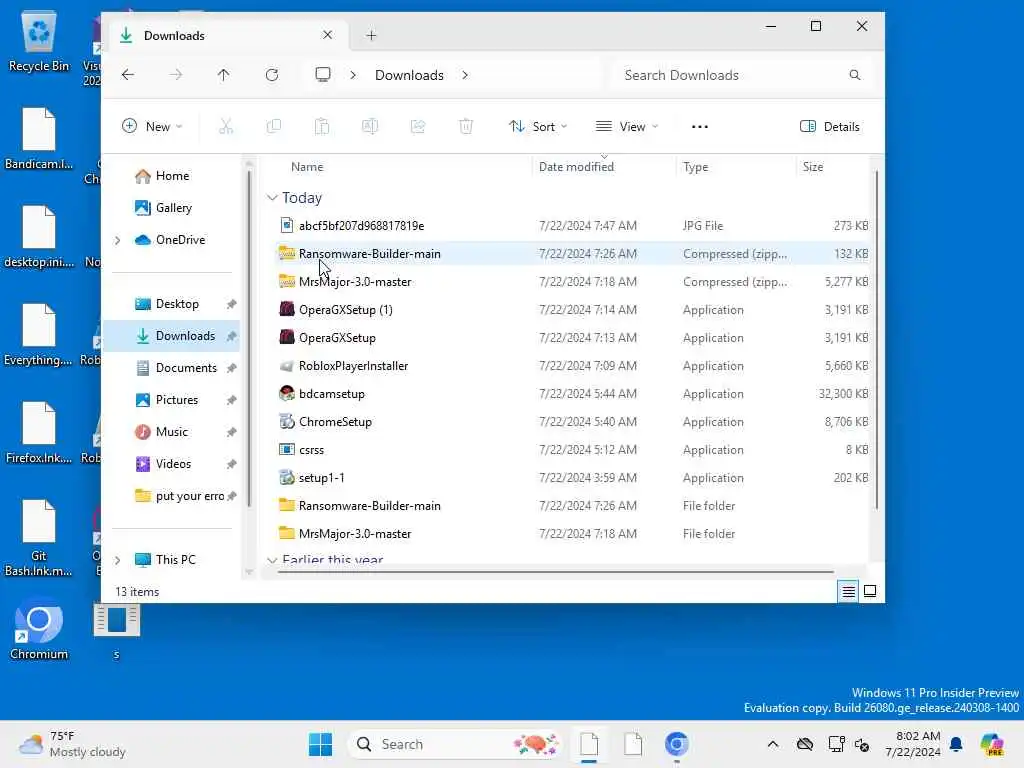Sort by Name column header
Screen dimensions: 1024x768
[x=307, y=167]
